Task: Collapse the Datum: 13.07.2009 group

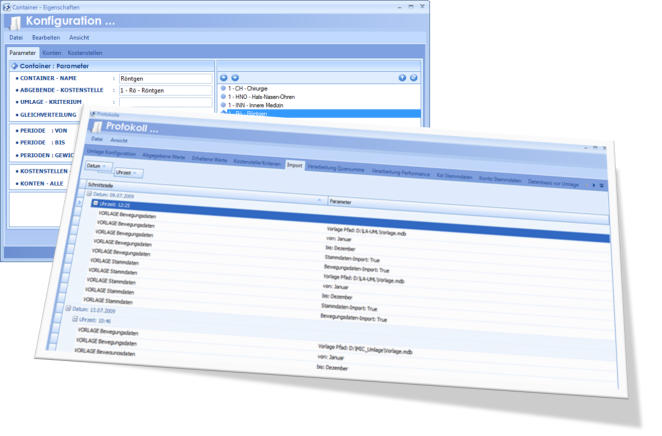Action: tap(69, 309)
